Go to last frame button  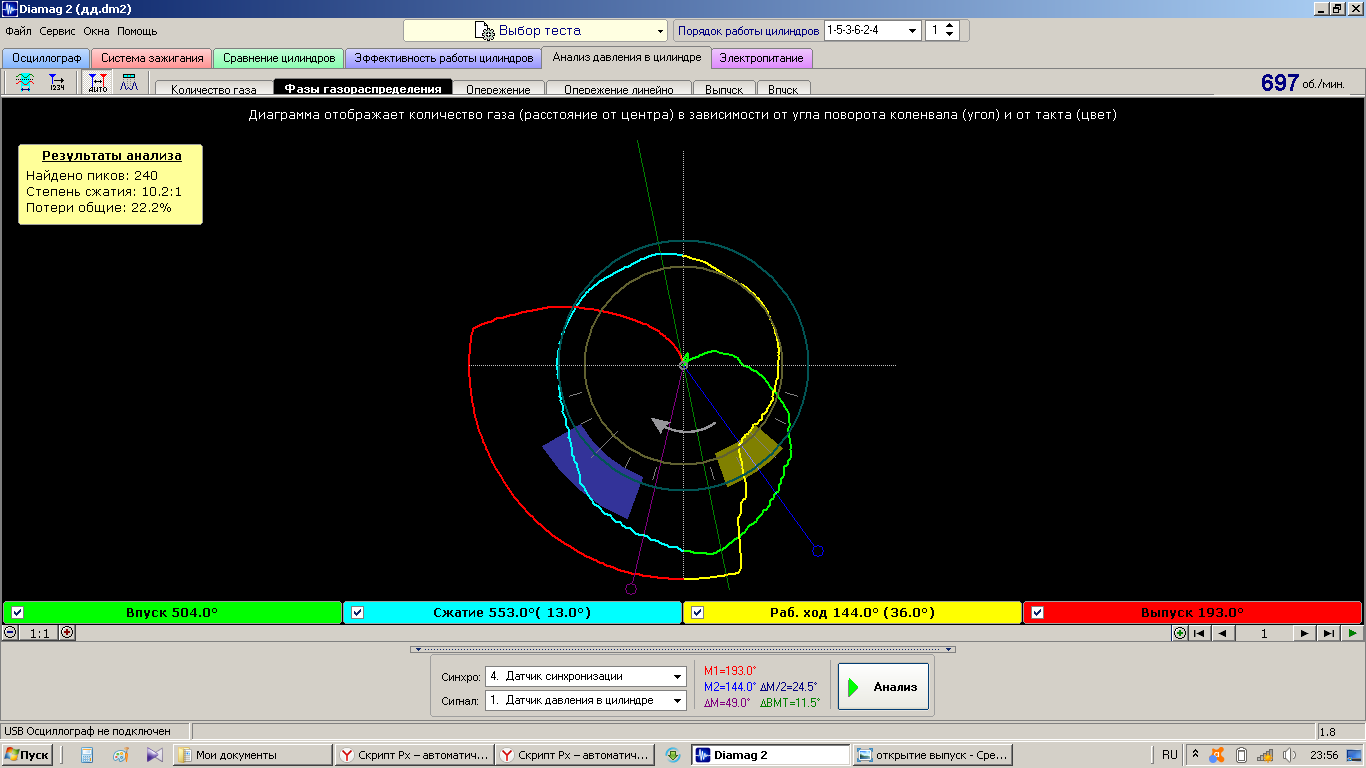click(x=1329, y=633)
